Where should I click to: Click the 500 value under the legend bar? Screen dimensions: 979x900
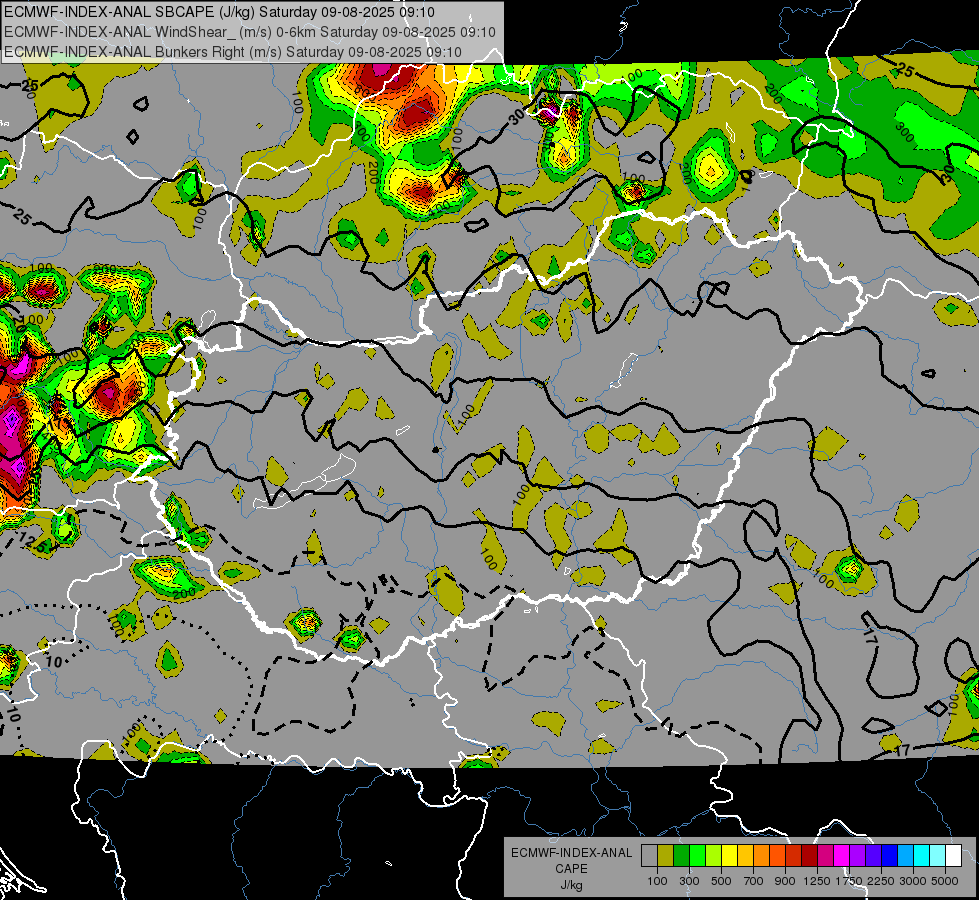click(x=721, y=881)
